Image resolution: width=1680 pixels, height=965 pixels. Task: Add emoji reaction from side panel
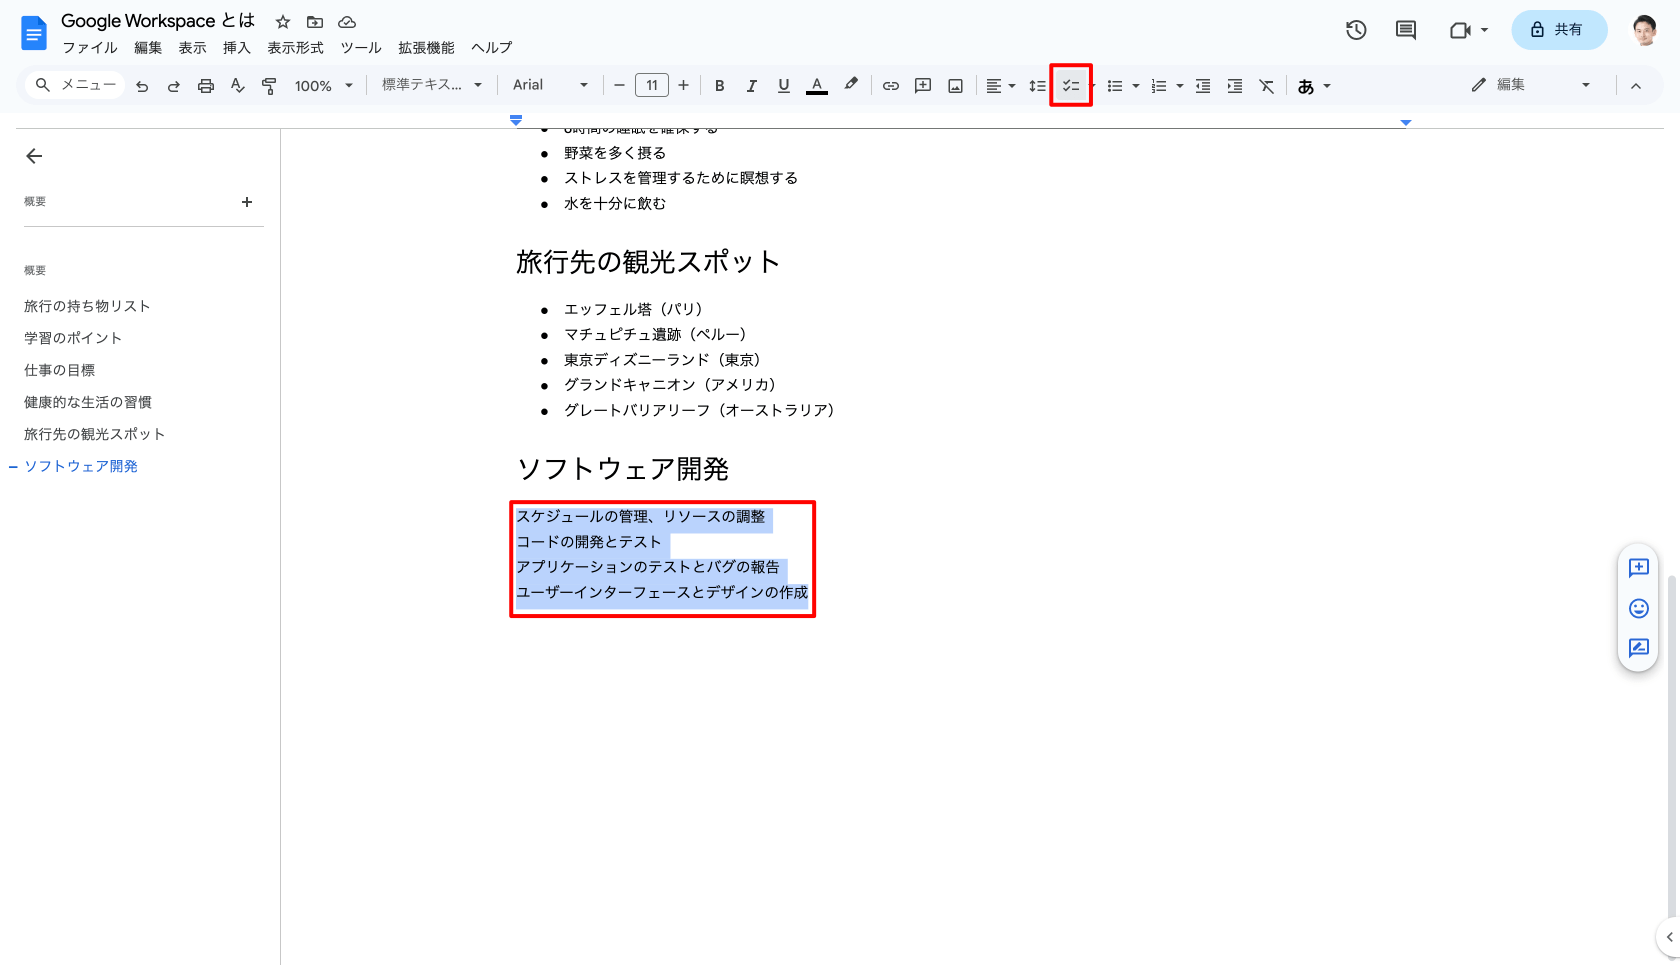tap(1638, 608)
